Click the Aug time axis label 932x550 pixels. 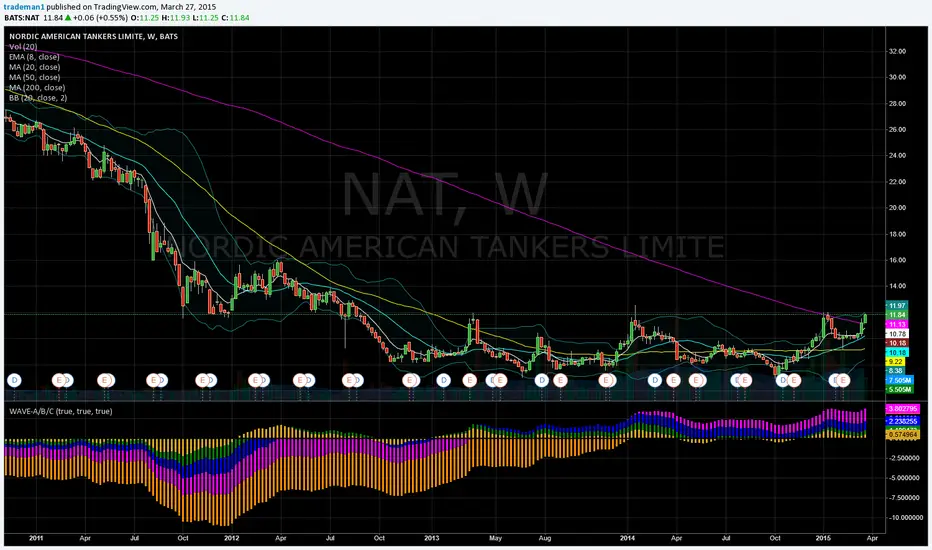[x=544, y=538]
